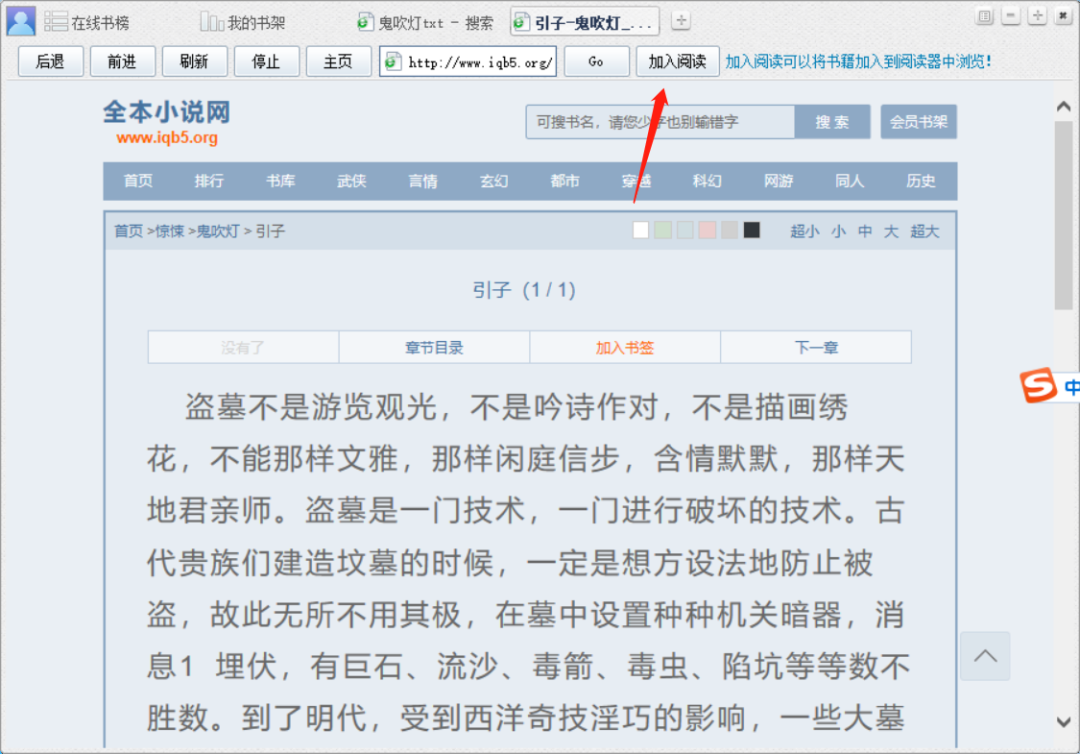Image resolution: width=1080 pixels, height=754 pixels.
Task: Click the 引子 (1 / 1) chapter heading
Action: pos(523,289)
